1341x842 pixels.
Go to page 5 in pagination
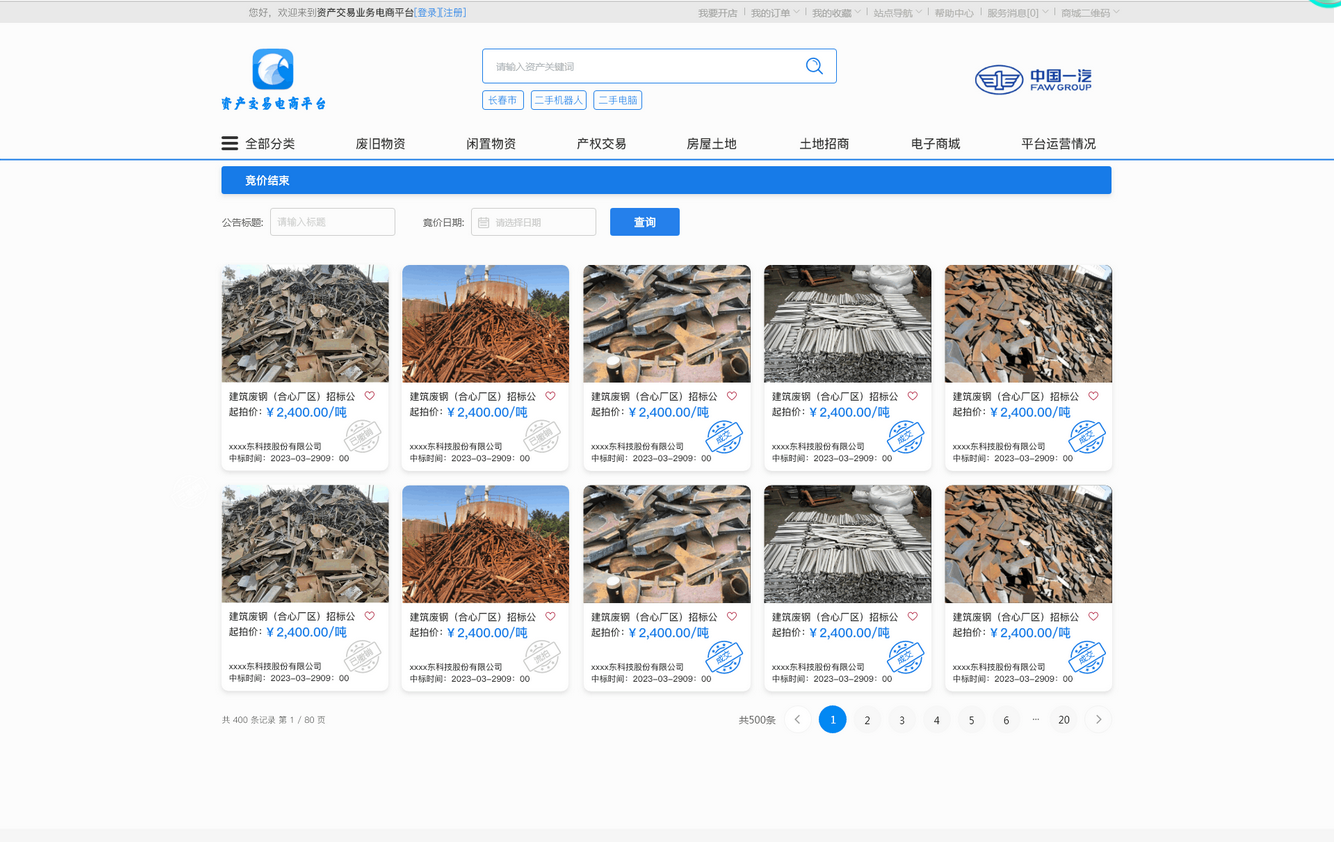tap(971, 720)
